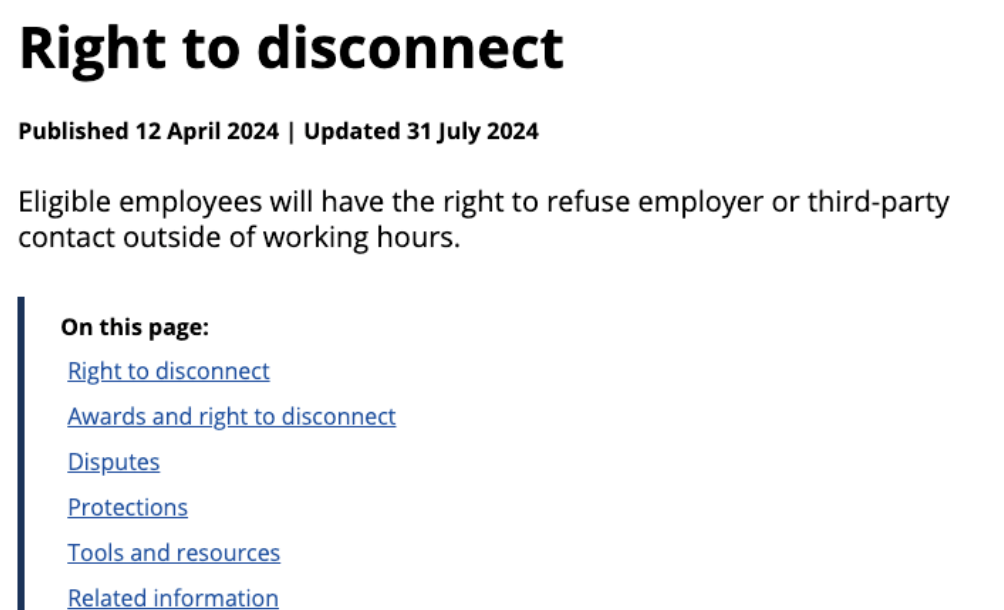Screen dimensions: 1004x610
Task: Go to the Disputes section link
Action: pyautogui.click(x=113, y=462)
